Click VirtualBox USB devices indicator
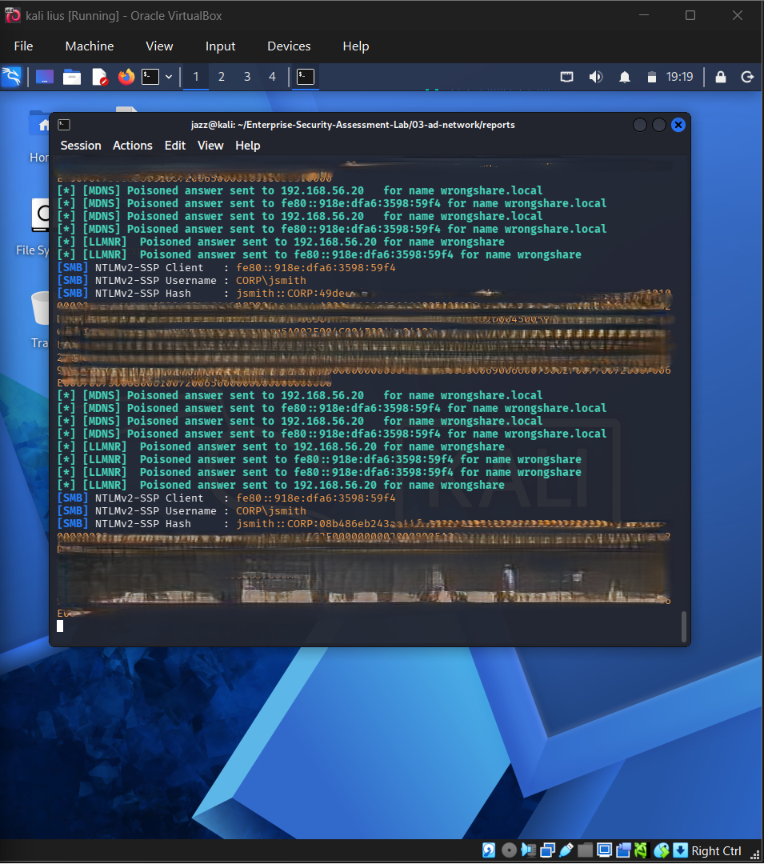Image resolution: width=764 pixels, height=864 pixels. pyautogui.click(x=566, y=850)
